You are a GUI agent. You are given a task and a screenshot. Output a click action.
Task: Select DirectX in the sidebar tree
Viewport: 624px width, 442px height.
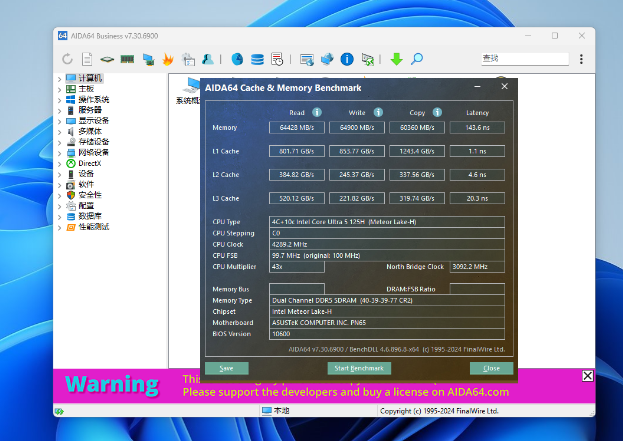[x=90, y=163]
